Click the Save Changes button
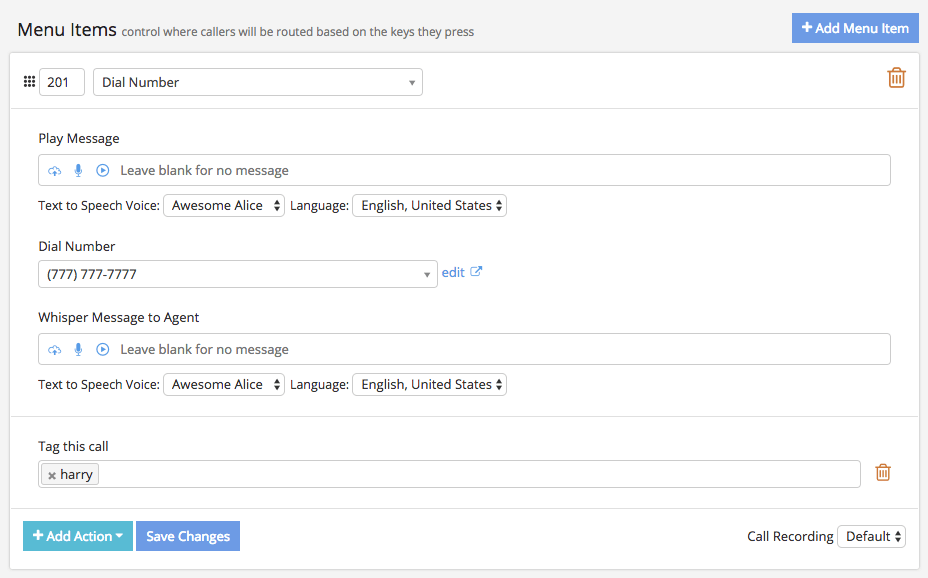This screenshot has height=578, width=928. pyautogui.click(x=188, y=537)
